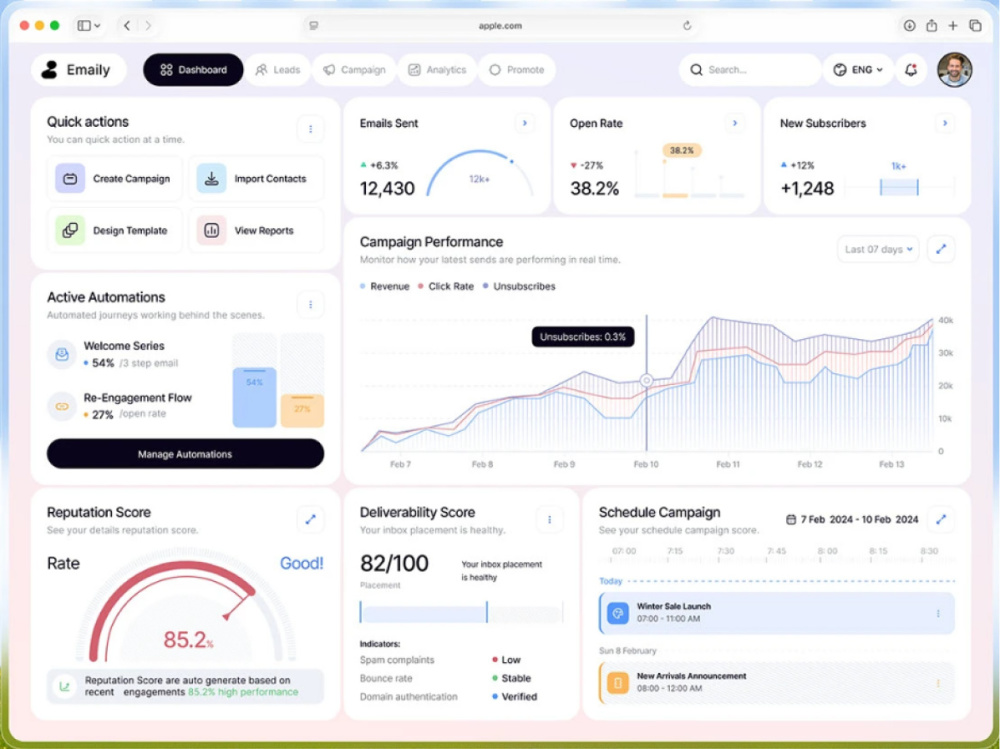
Task: Click the Import Contacts button
Action: 256,179
